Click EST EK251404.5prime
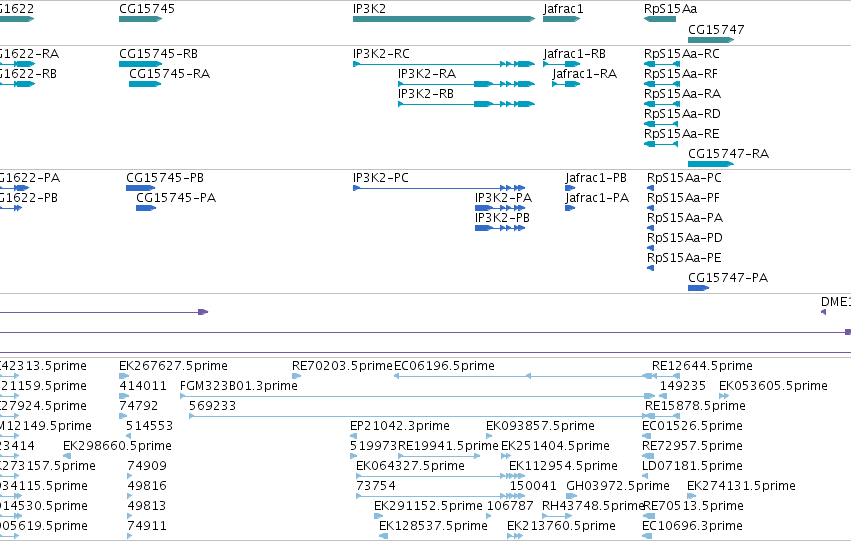Image resolution: width=851 pixels, height=541 pixels. pyautogui.click(x=555, y=446)
